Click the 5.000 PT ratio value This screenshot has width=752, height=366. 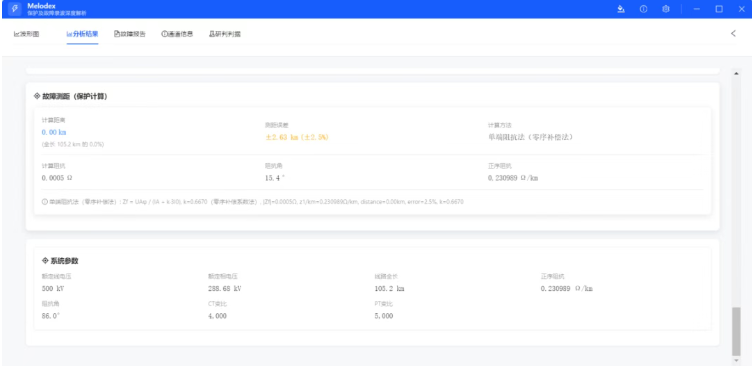tap(384, 316)
